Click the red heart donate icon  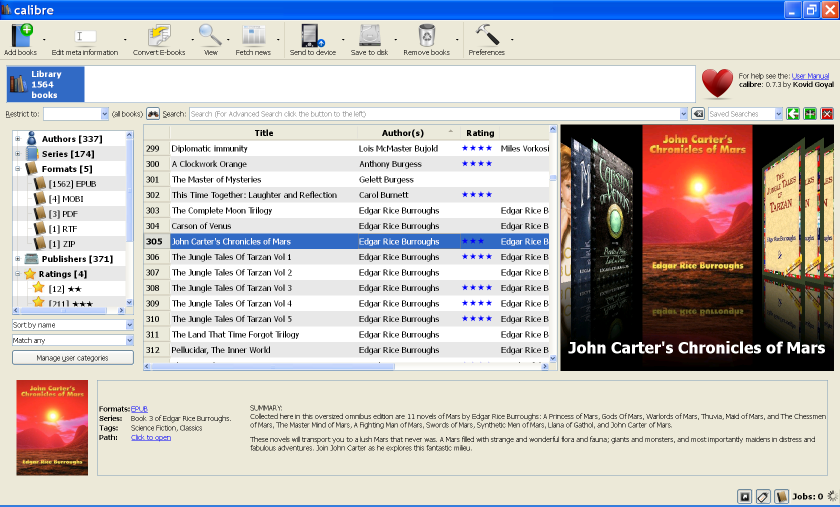click(717, 84)
